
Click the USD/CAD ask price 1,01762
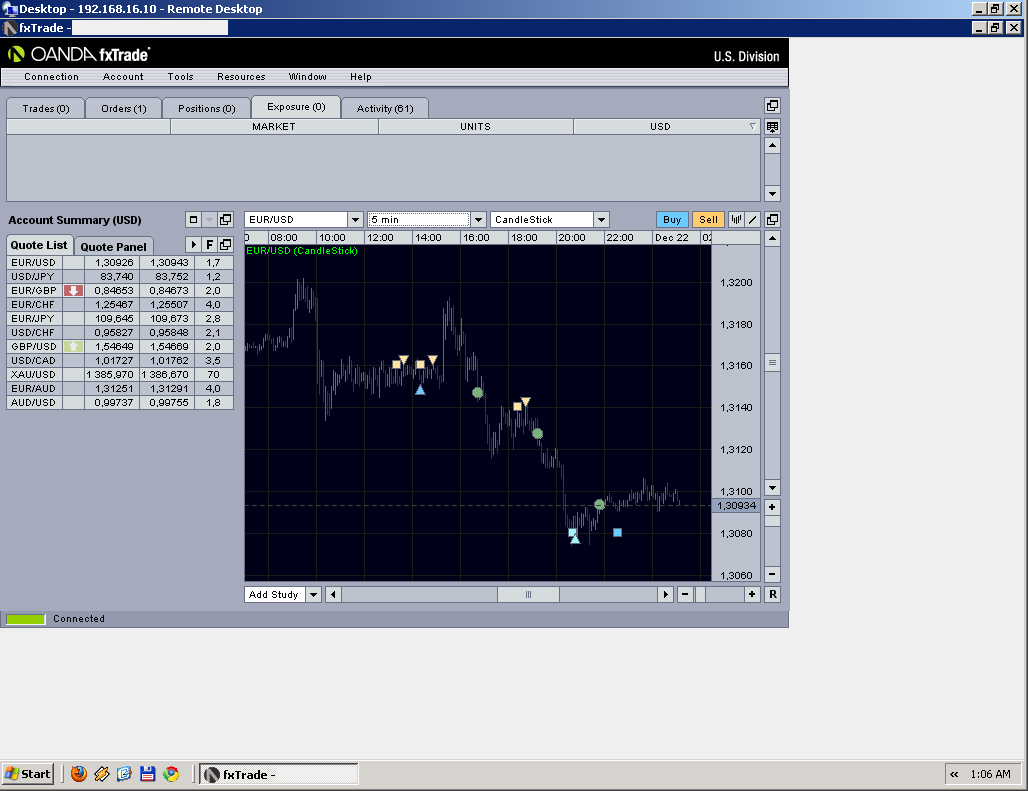coord(168,360)
